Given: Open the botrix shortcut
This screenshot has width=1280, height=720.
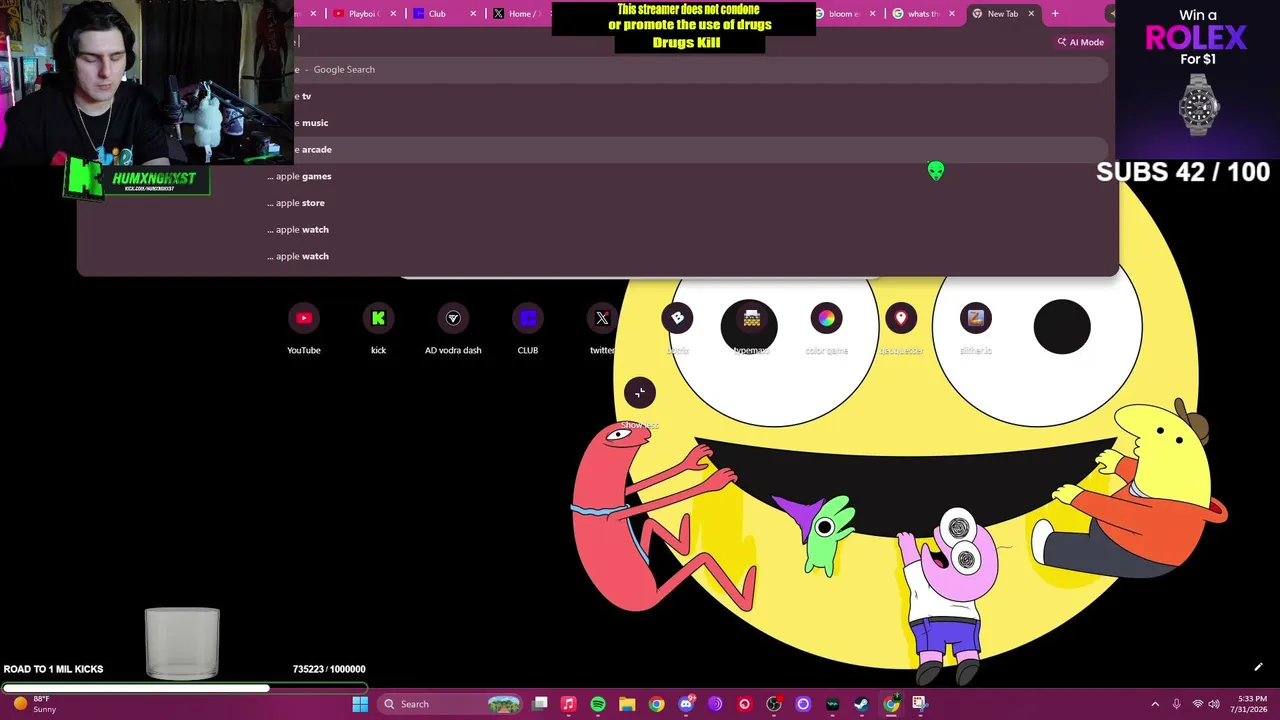Looking at the screenshot, I should (677, 328).
